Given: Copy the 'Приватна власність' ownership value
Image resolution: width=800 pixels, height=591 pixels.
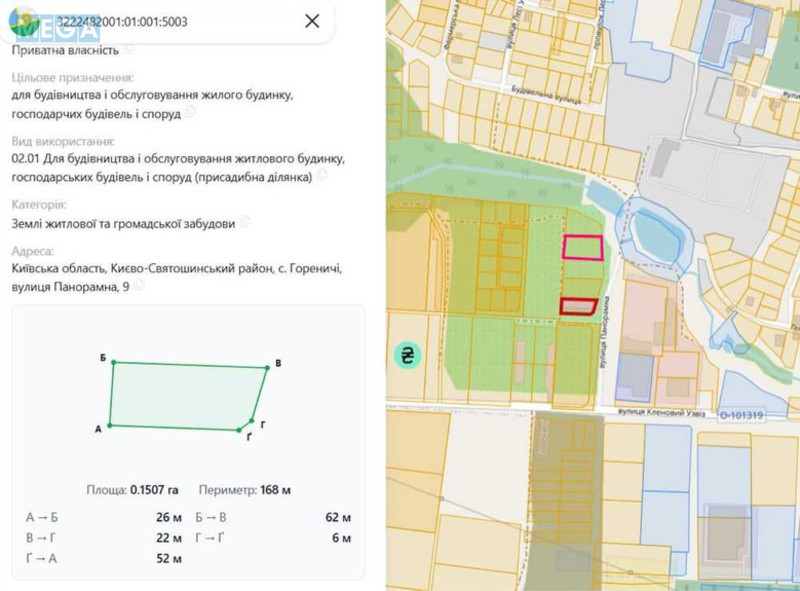Looking at the screenshot, I should click(x=130, y=48).
